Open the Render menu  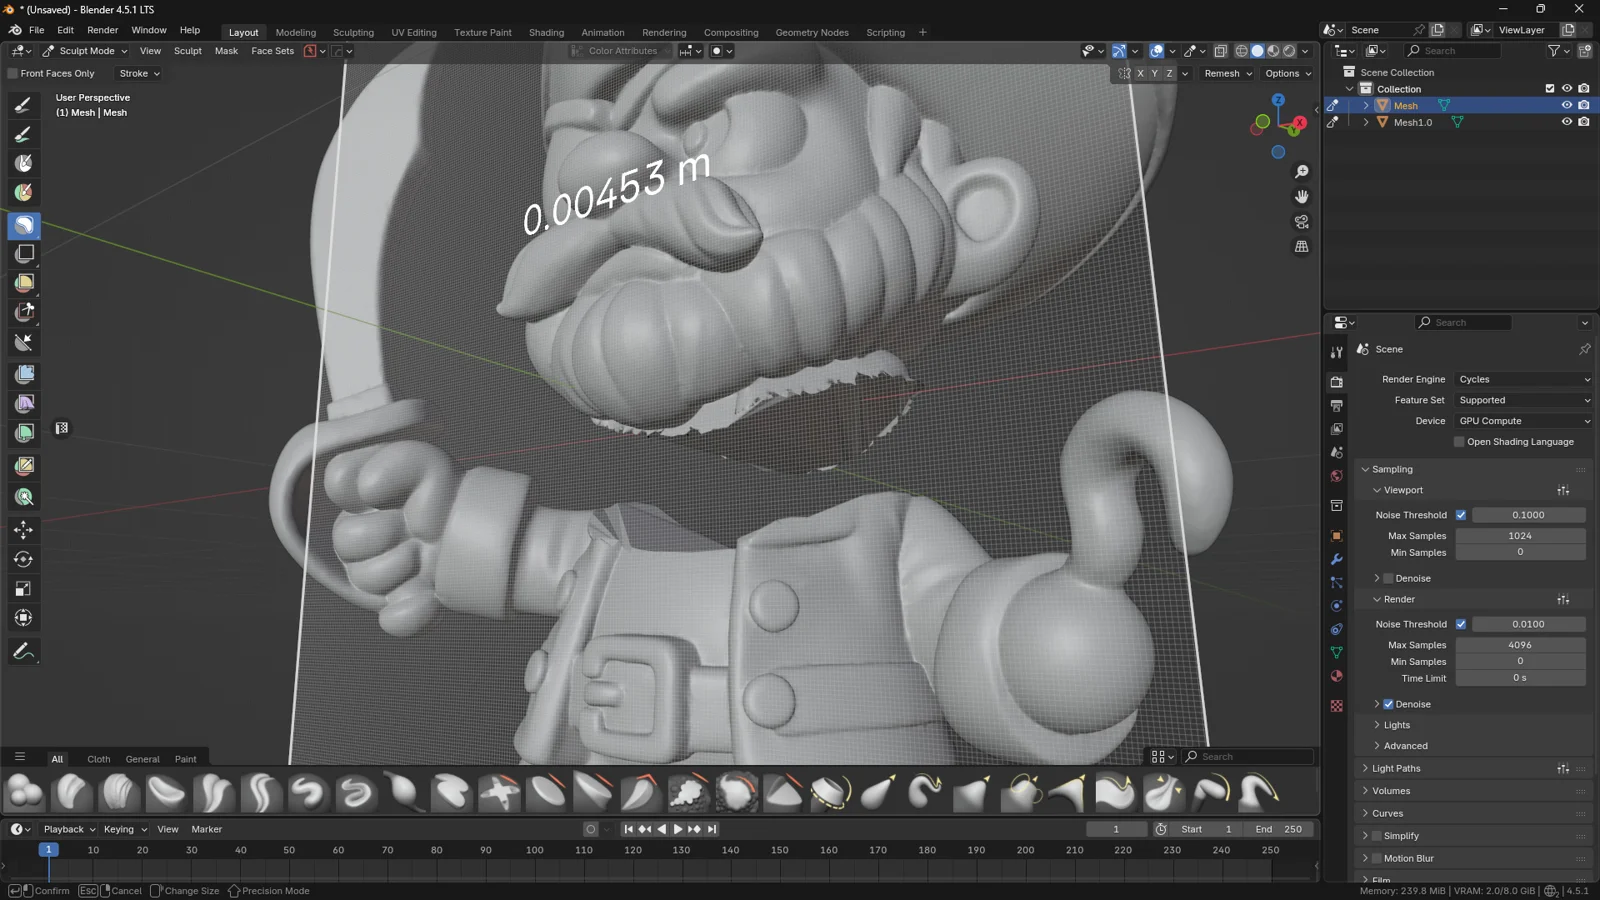(103, 31)
